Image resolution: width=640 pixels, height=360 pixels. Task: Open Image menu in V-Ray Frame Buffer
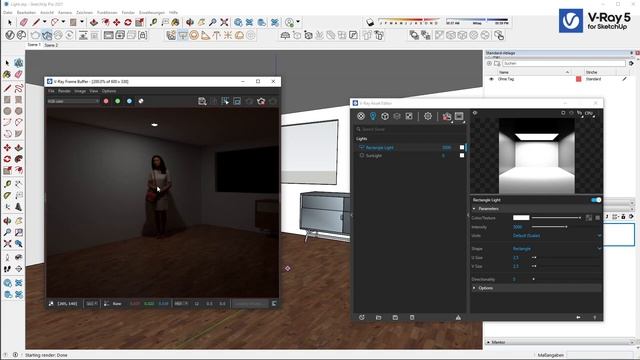[80, 91]
